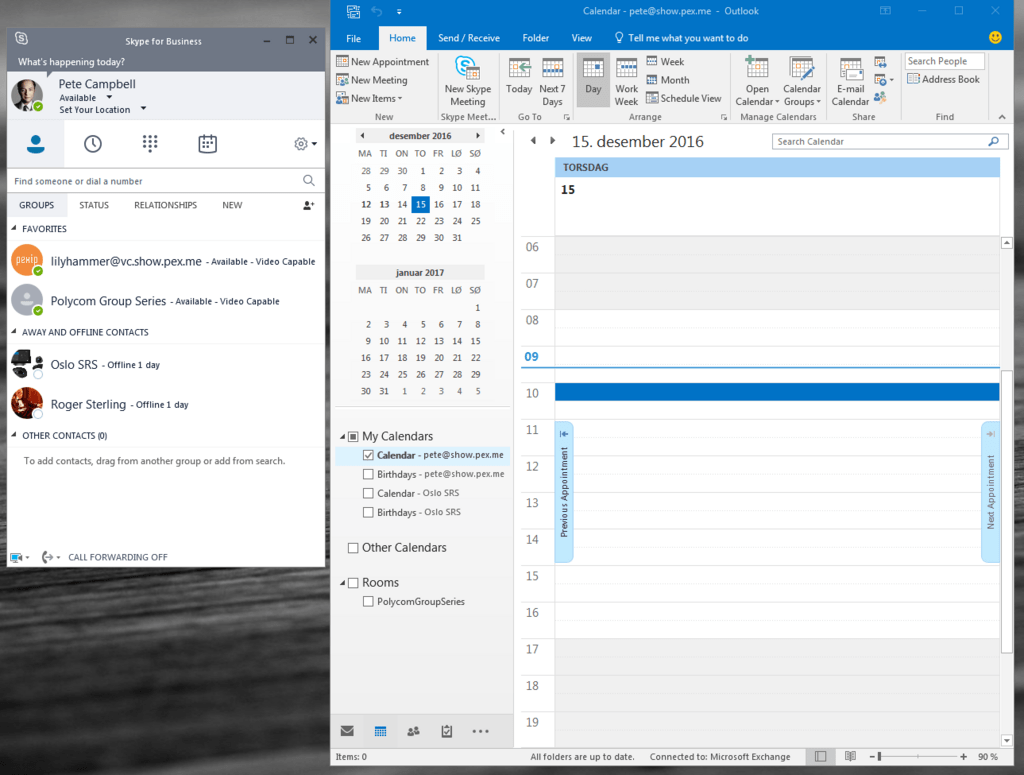The height and width of the screenshot is (775, 1024).
Task: Switch to Mail in Outlook navigation bar
Action: tap(347, 731)
